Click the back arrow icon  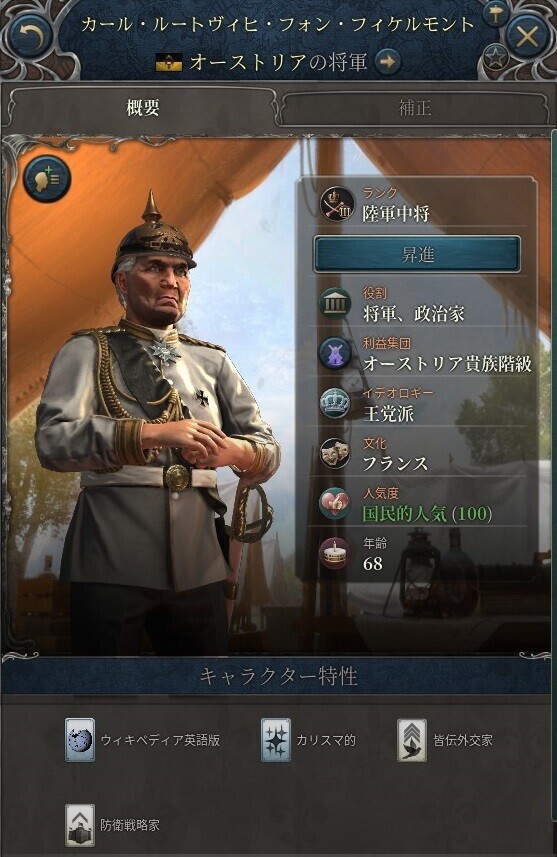tap(30, 37)
